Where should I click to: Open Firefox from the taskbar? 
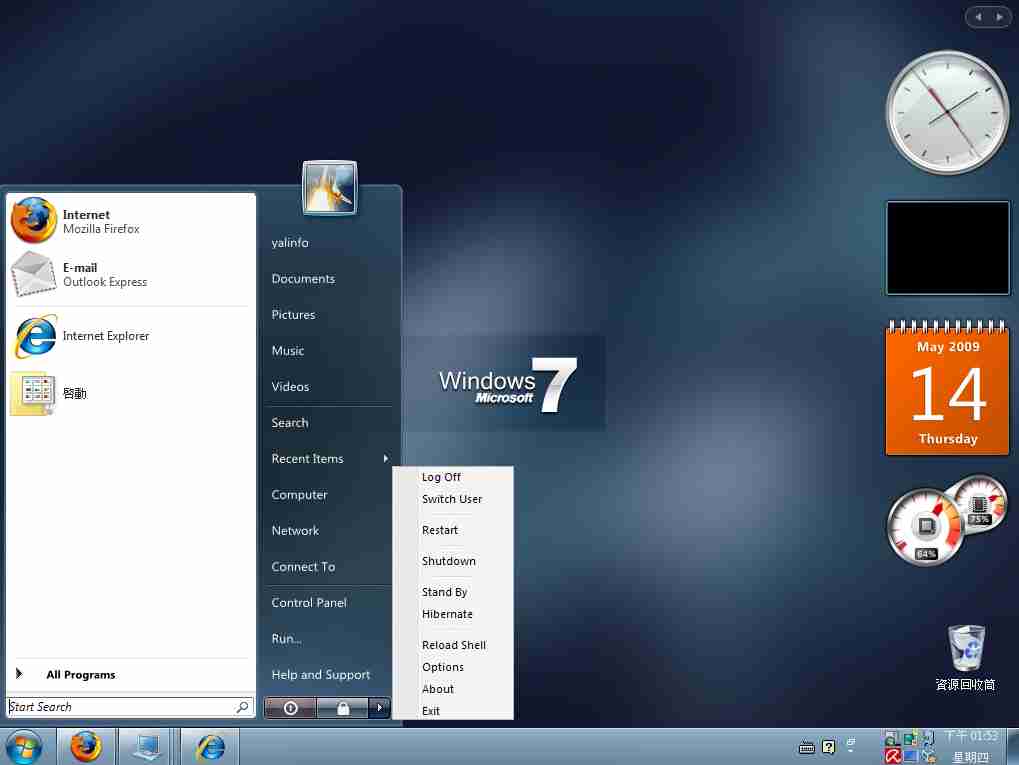[86, 746]
